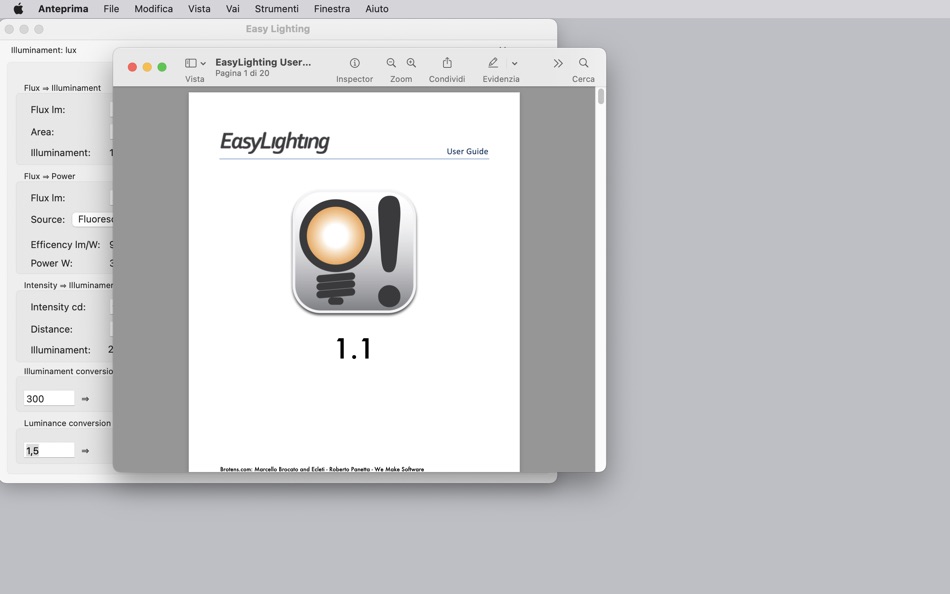Click the User Guide text in PDF
Viewport: 950px width, 594px height.
pyautogui.click(x=467, y=152)
